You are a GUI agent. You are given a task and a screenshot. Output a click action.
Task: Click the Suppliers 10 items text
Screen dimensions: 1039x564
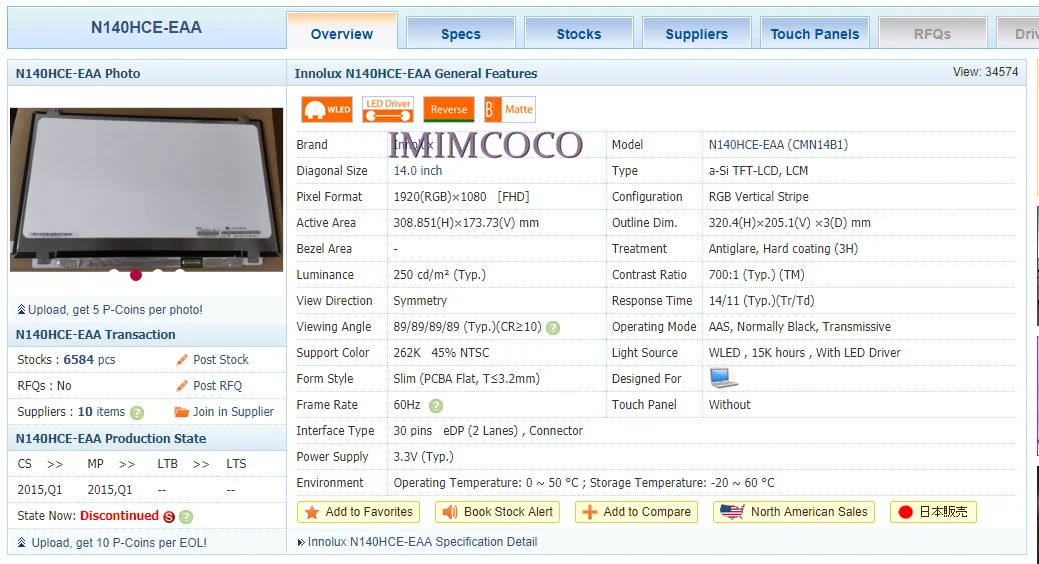click(71, 412)
